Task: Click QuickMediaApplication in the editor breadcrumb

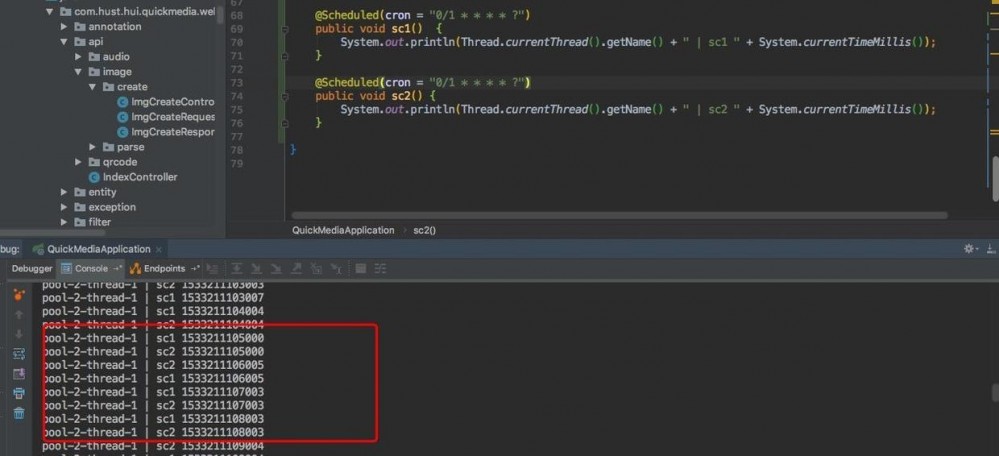Action: tap(343, 231)
